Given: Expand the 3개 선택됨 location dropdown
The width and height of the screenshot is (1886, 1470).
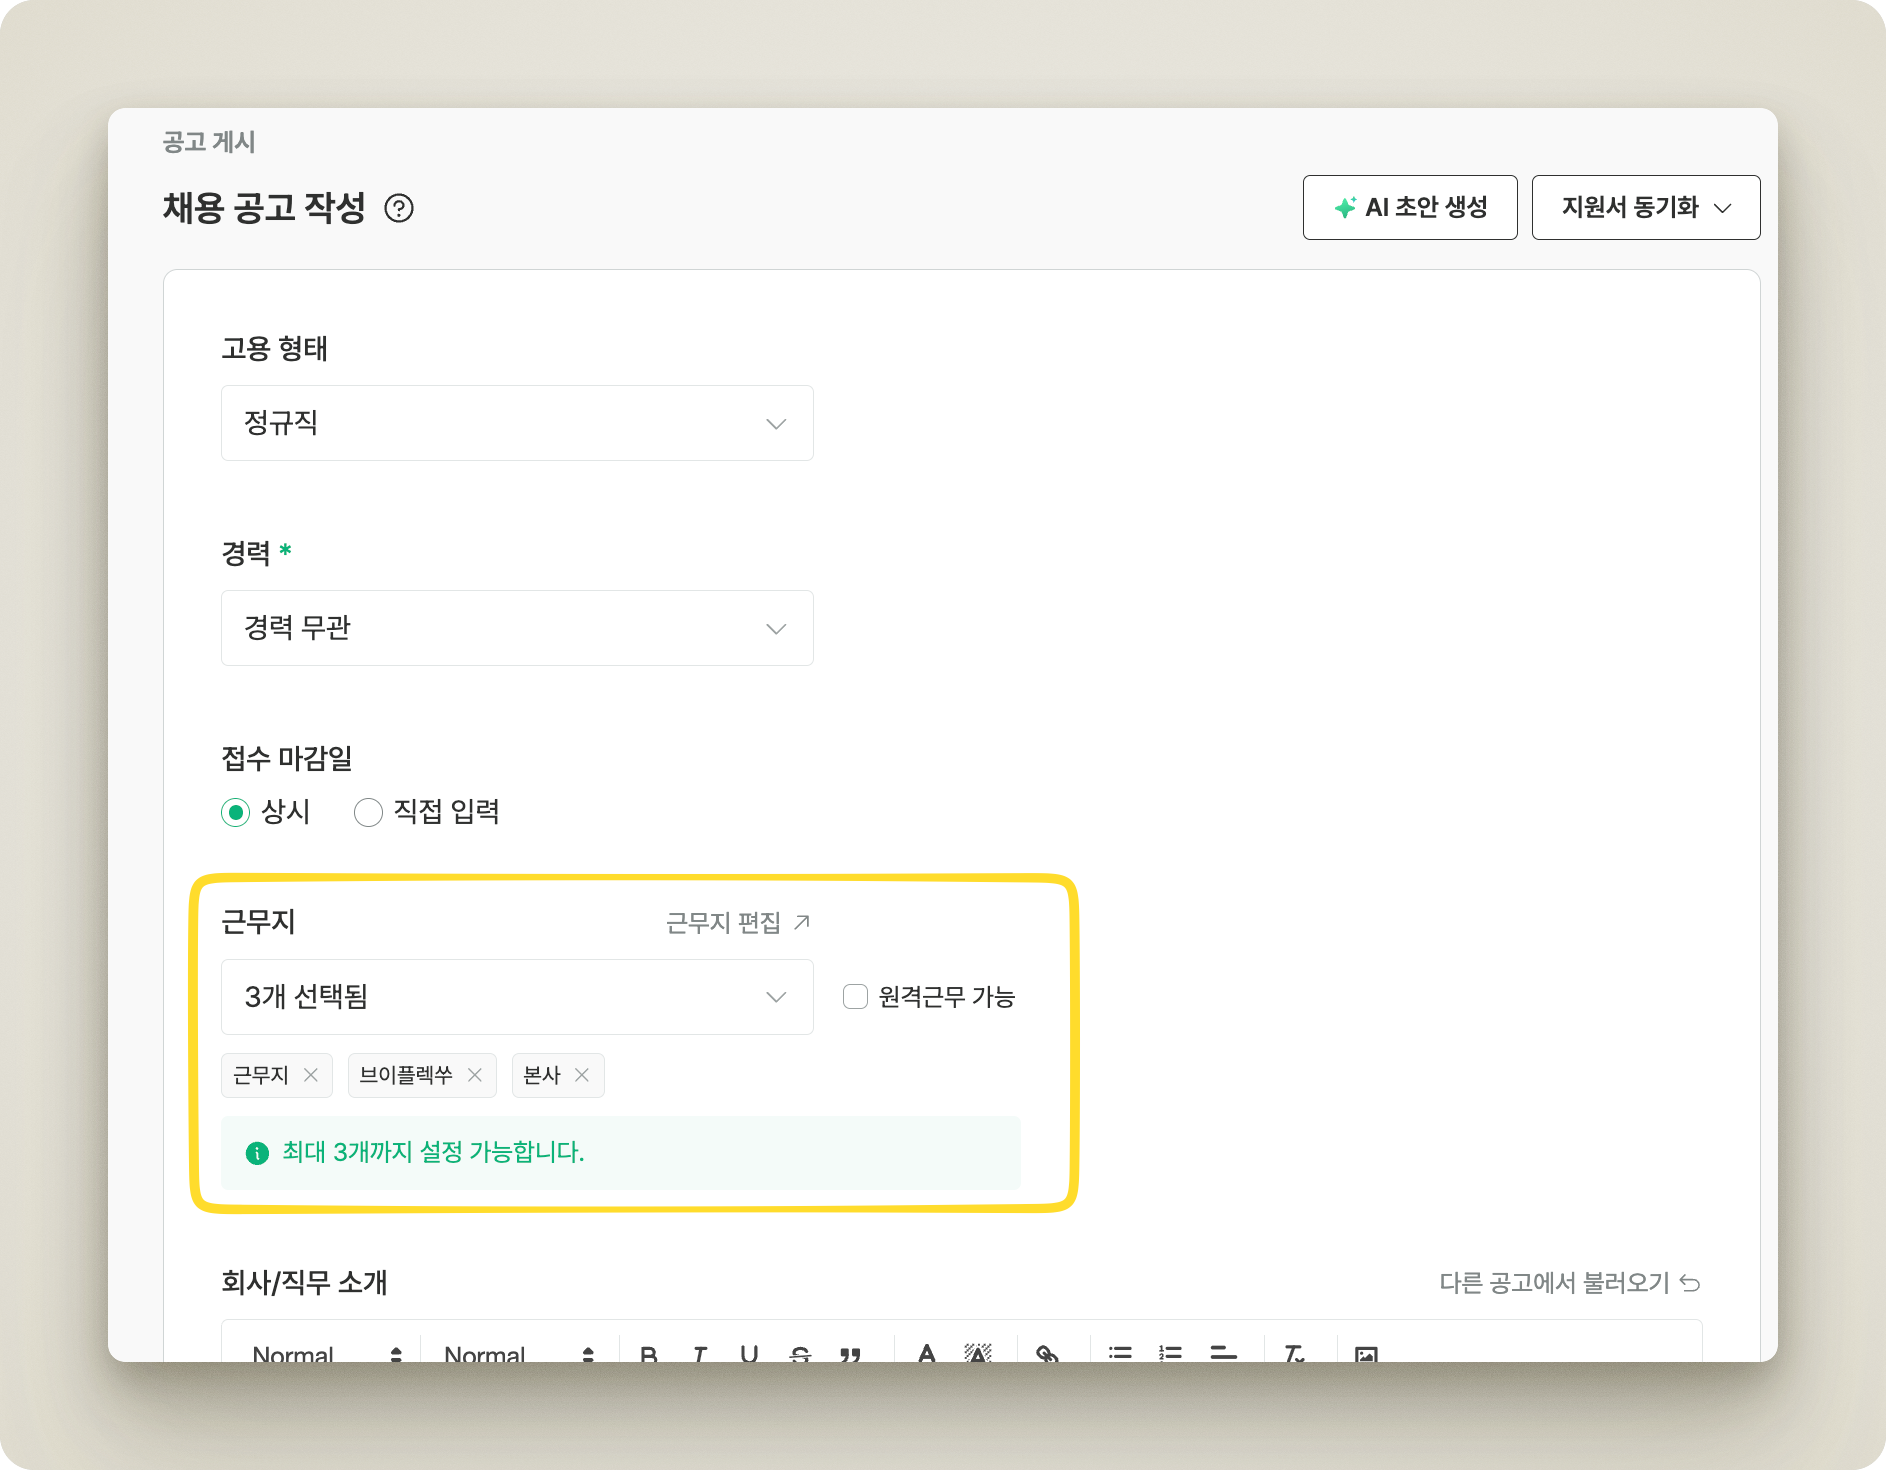Looking at the screenshot, I should point(517,997).
